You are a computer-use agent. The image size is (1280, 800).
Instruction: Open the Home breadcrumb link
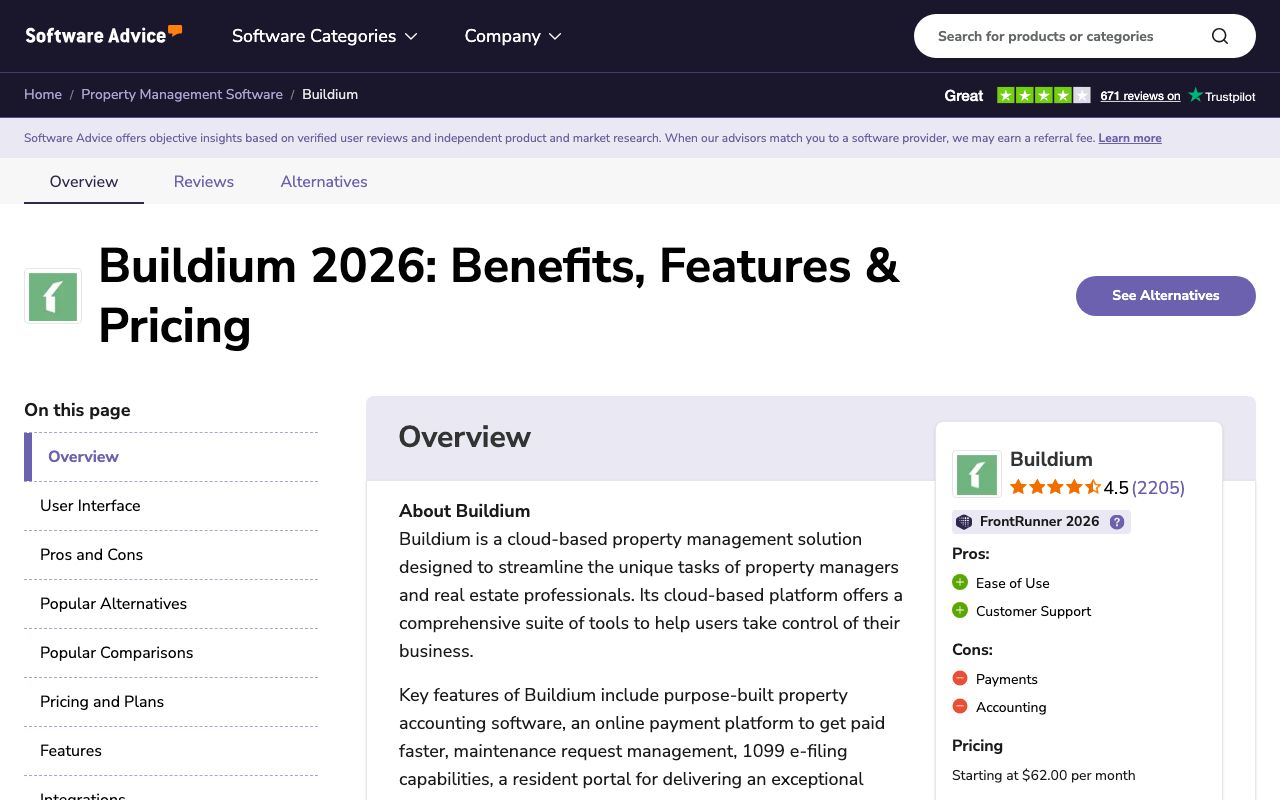tap(43, 94)
